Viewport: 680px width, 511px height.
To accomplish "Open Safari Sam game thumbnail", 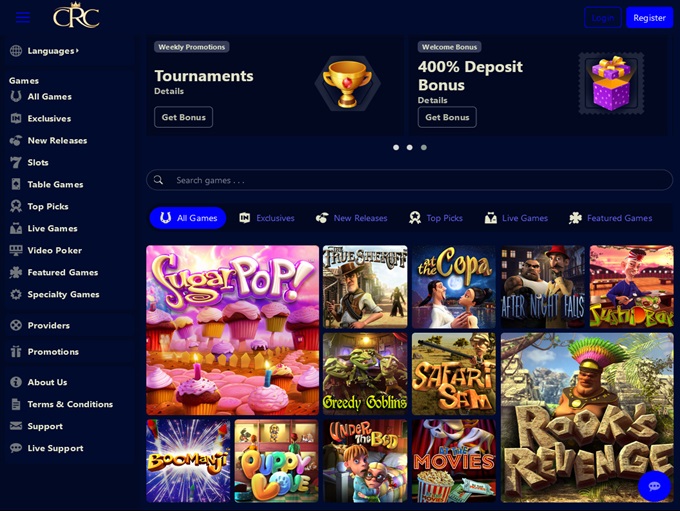I will (x=454, y=374).
